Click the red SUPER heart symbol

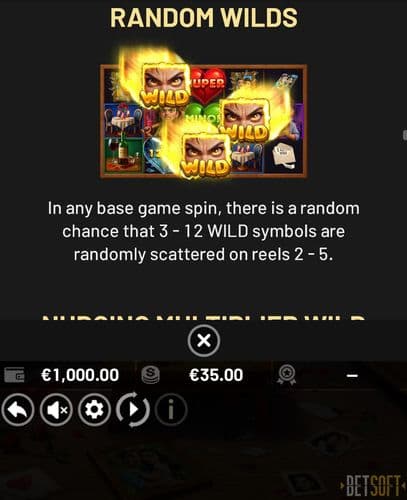tap(208, 85)
